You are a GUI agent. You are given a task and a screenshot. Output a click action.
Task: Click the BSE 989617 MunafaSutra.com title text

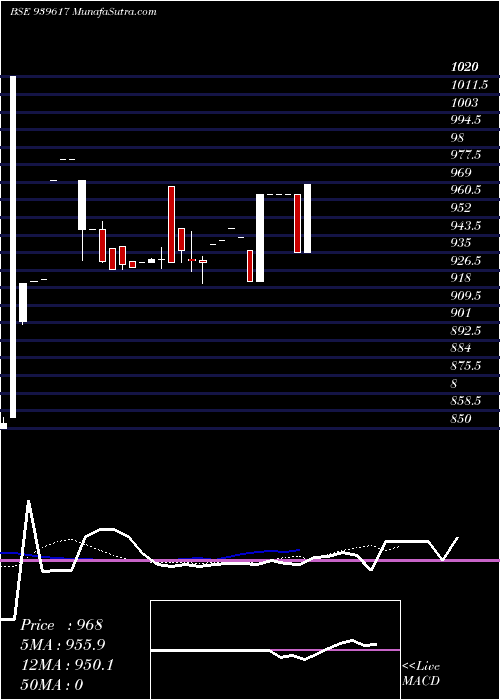[x=83, y=12]
